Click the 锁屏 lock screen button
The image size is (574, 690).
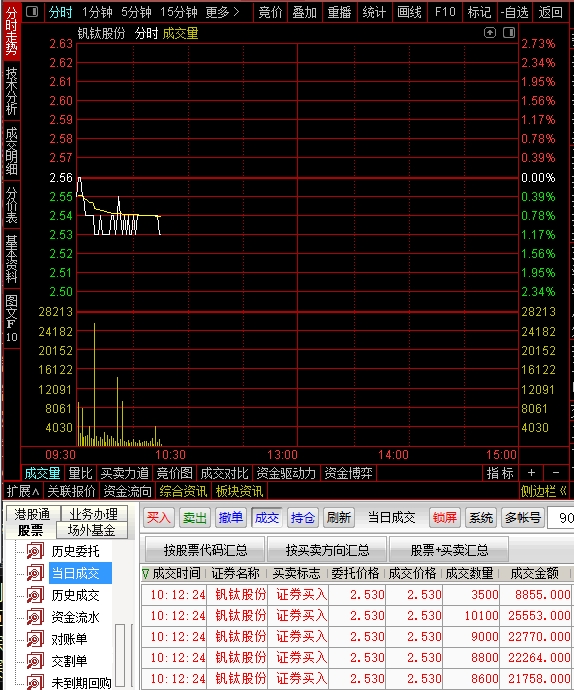(x=445, y=518)
